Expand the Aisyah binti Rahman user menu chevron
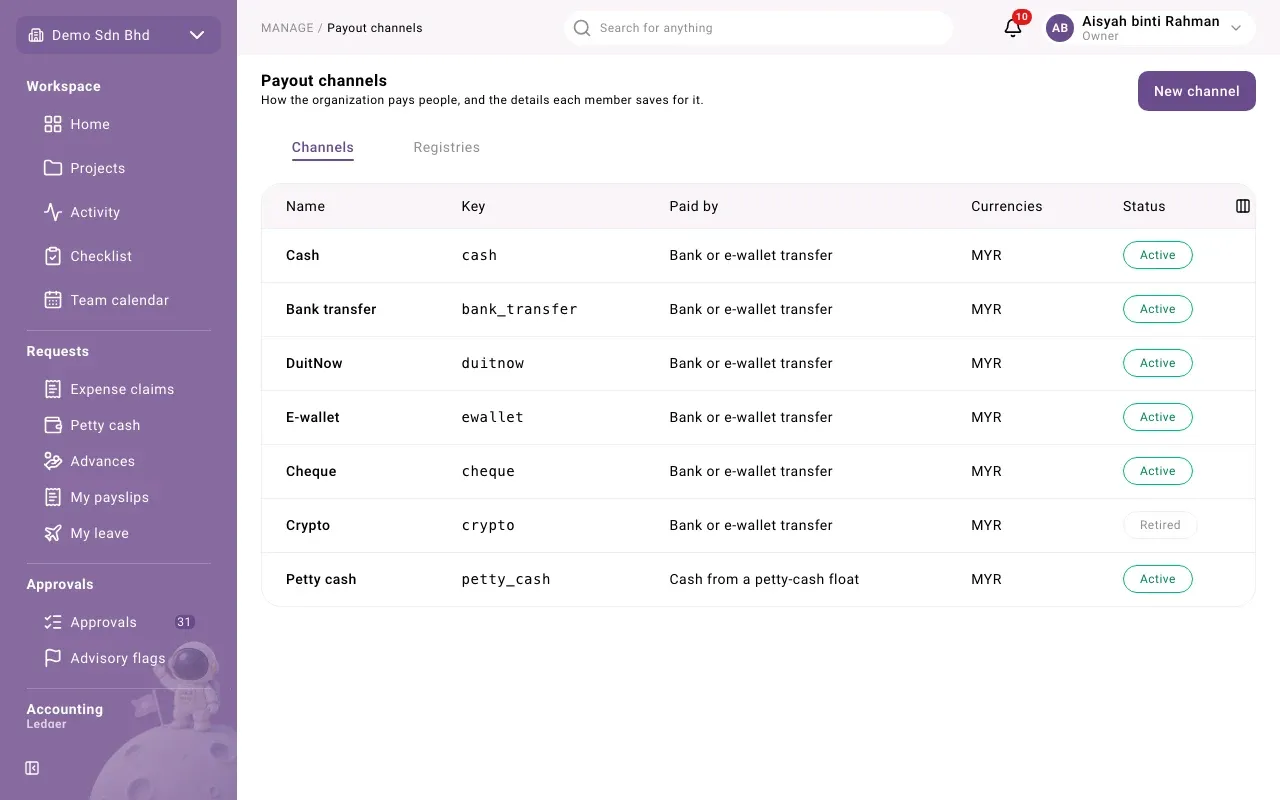The width and height of the screenshot is (1280, 800). [1236, 28]
